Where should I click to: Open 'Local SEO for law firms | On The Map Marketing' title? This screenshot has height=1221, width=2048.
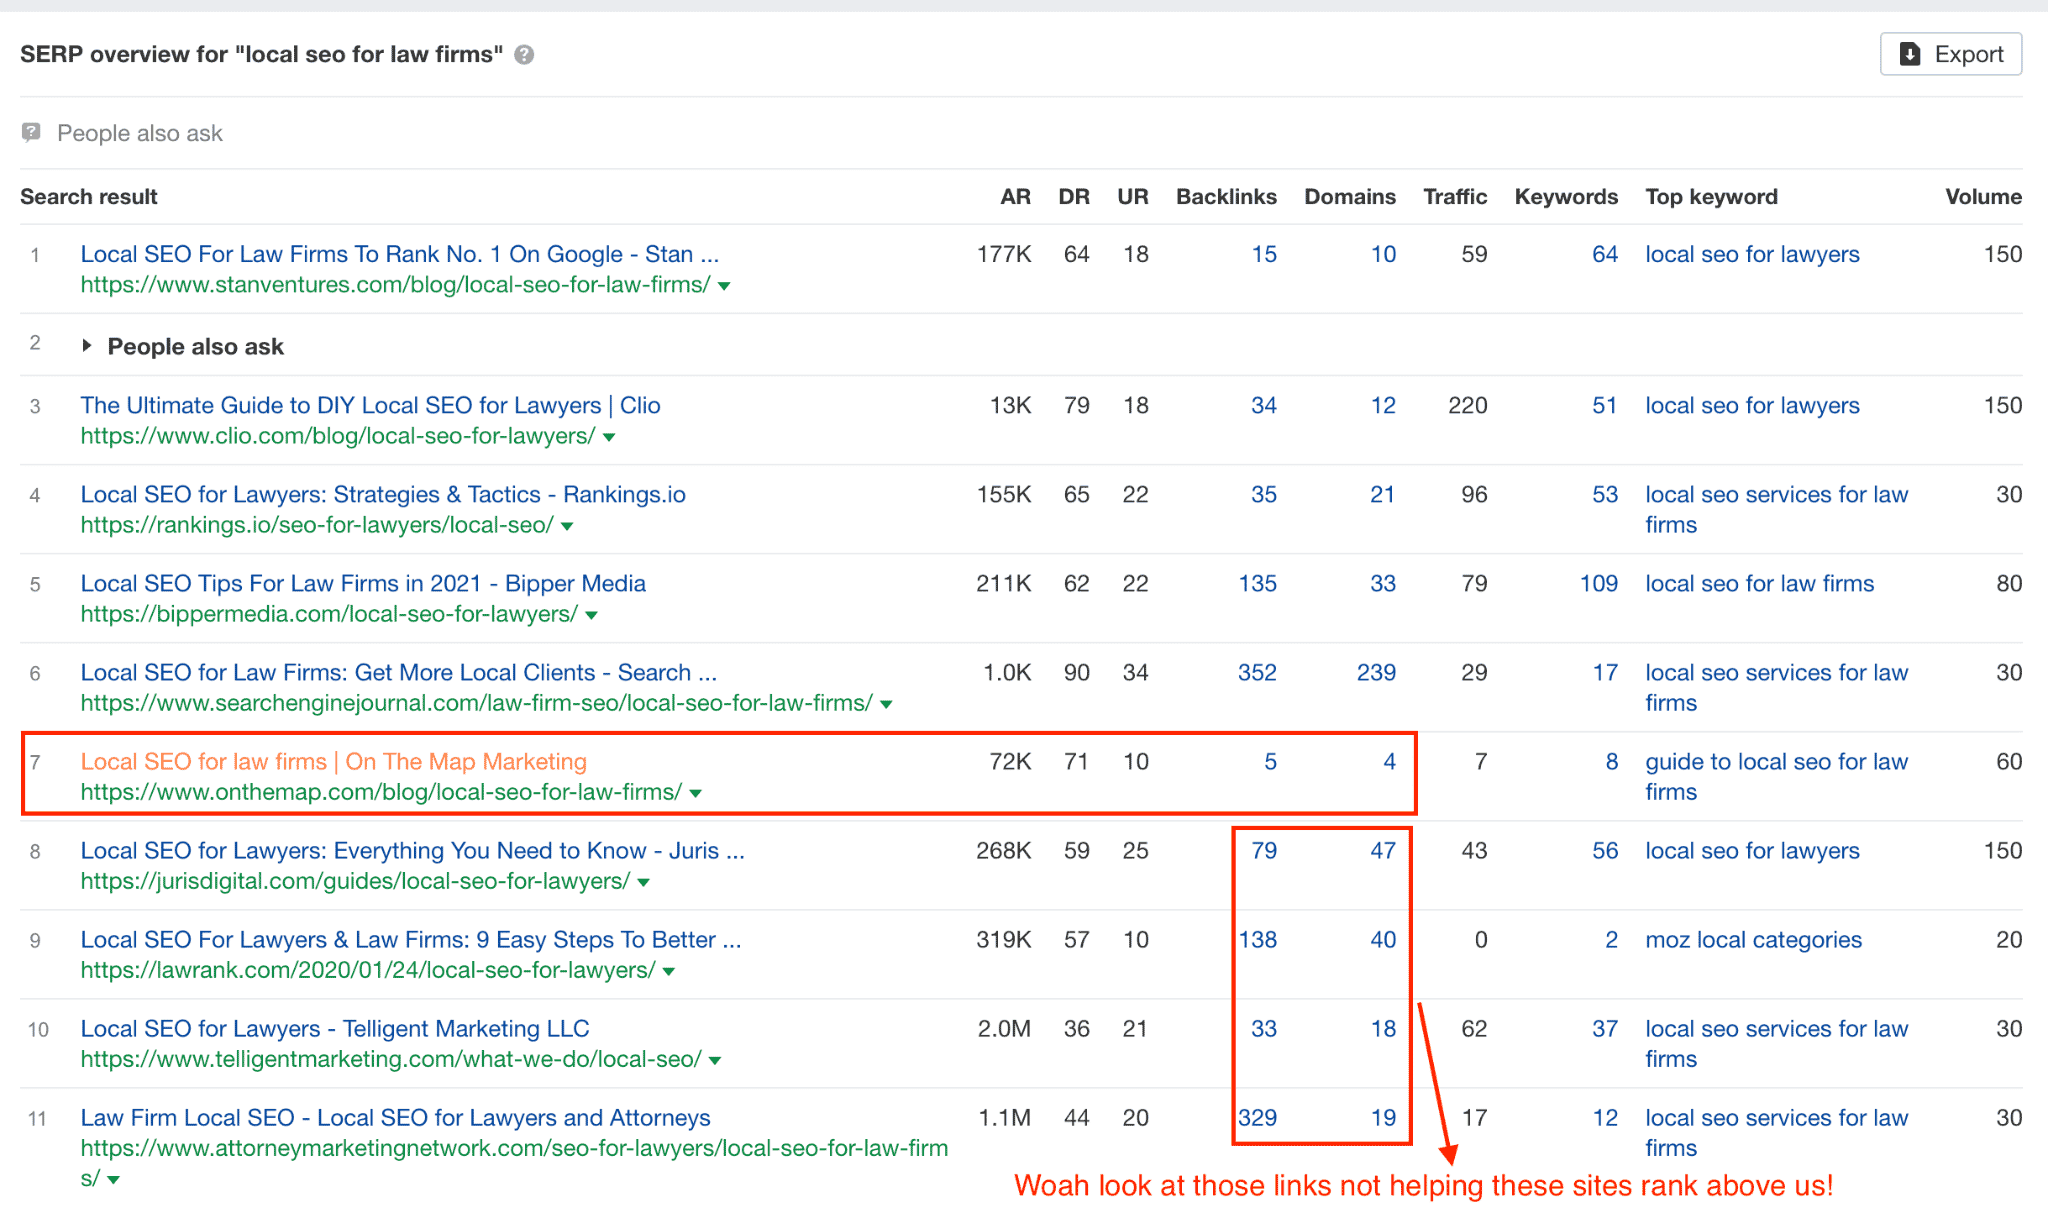tap(334, 761)
